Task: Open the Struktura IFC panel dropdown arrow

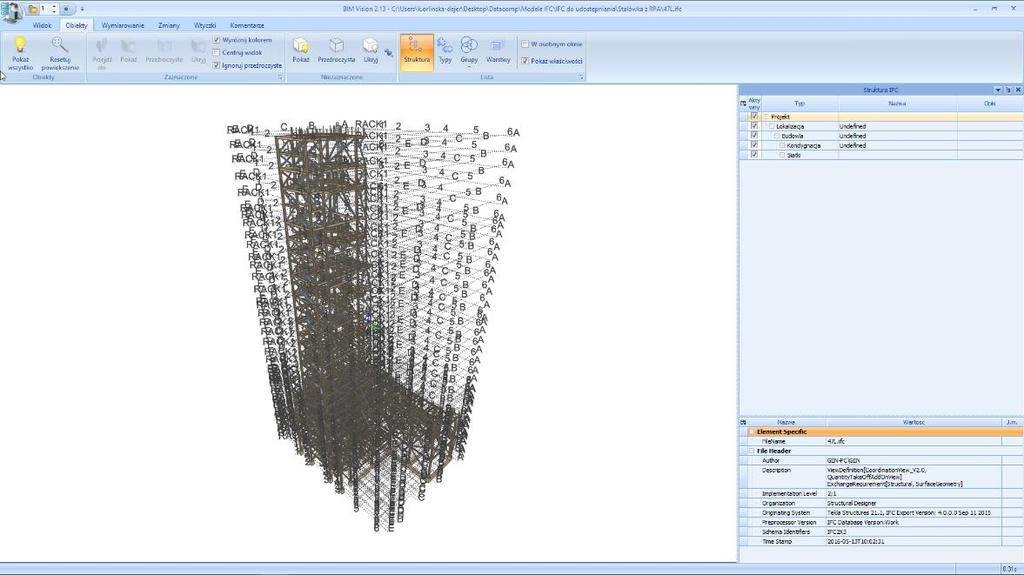Action: (998, 90)
